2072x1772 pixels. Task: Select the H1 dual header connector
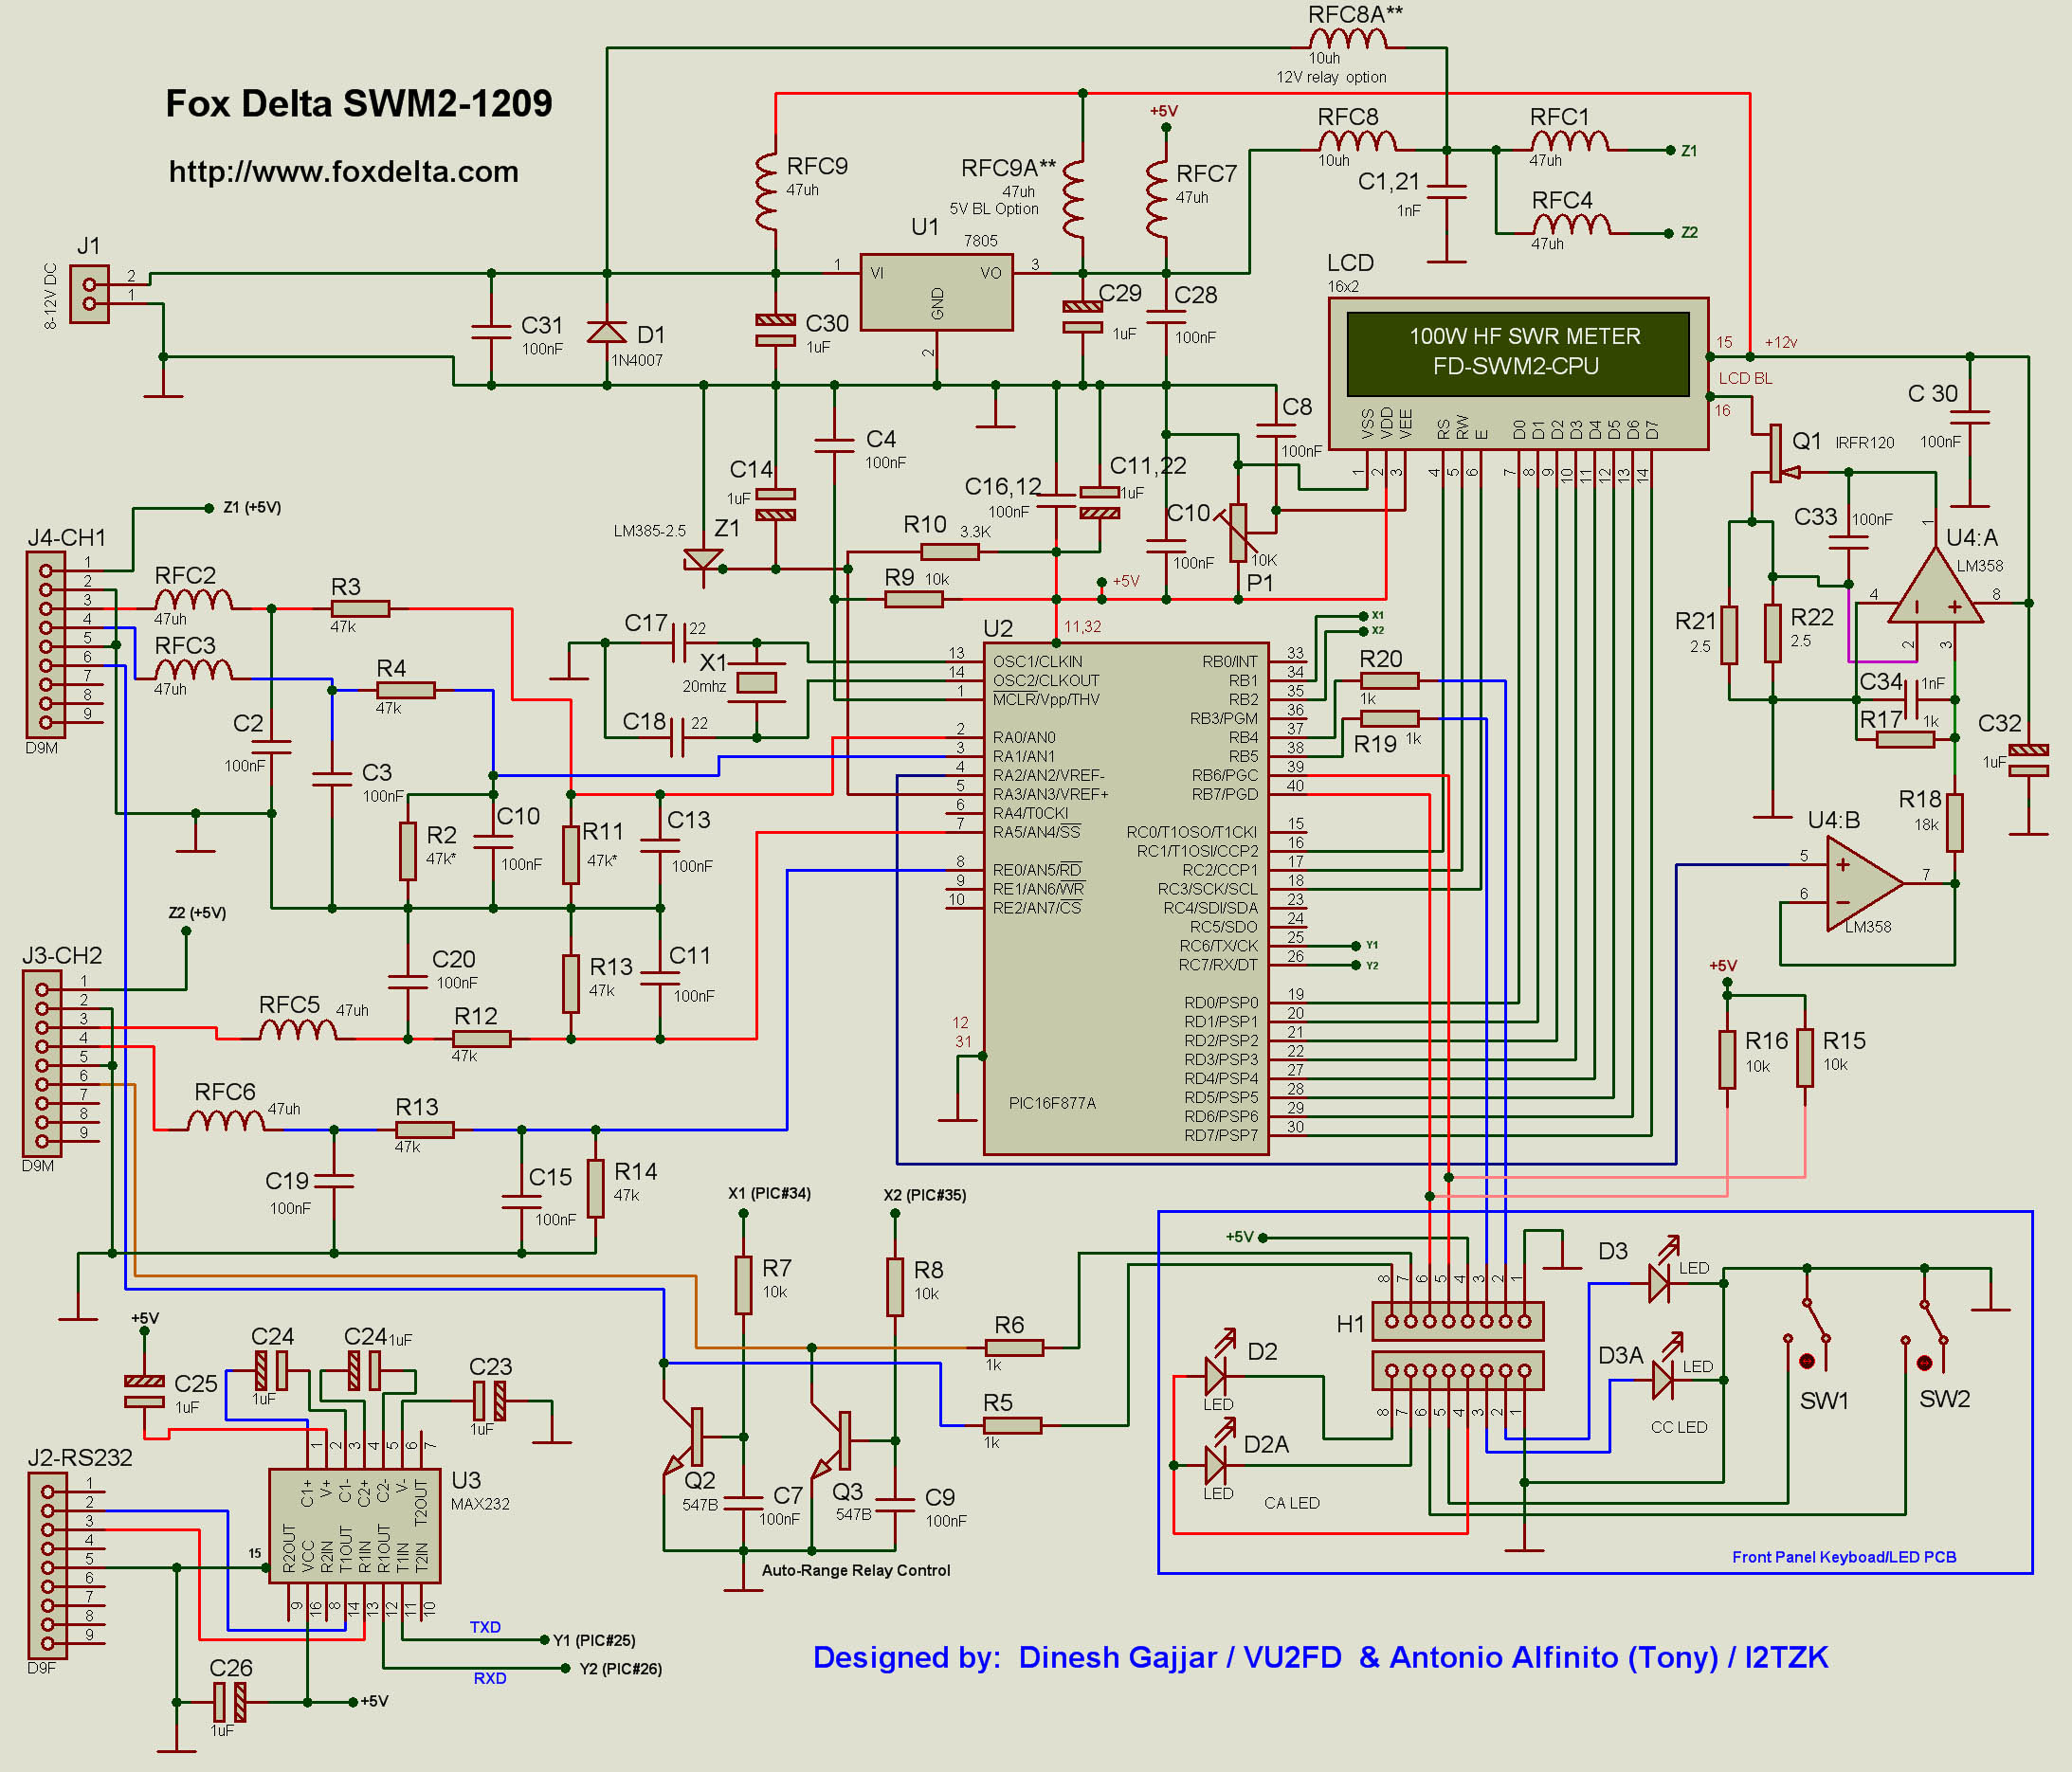click(x=1458, y=1346)
